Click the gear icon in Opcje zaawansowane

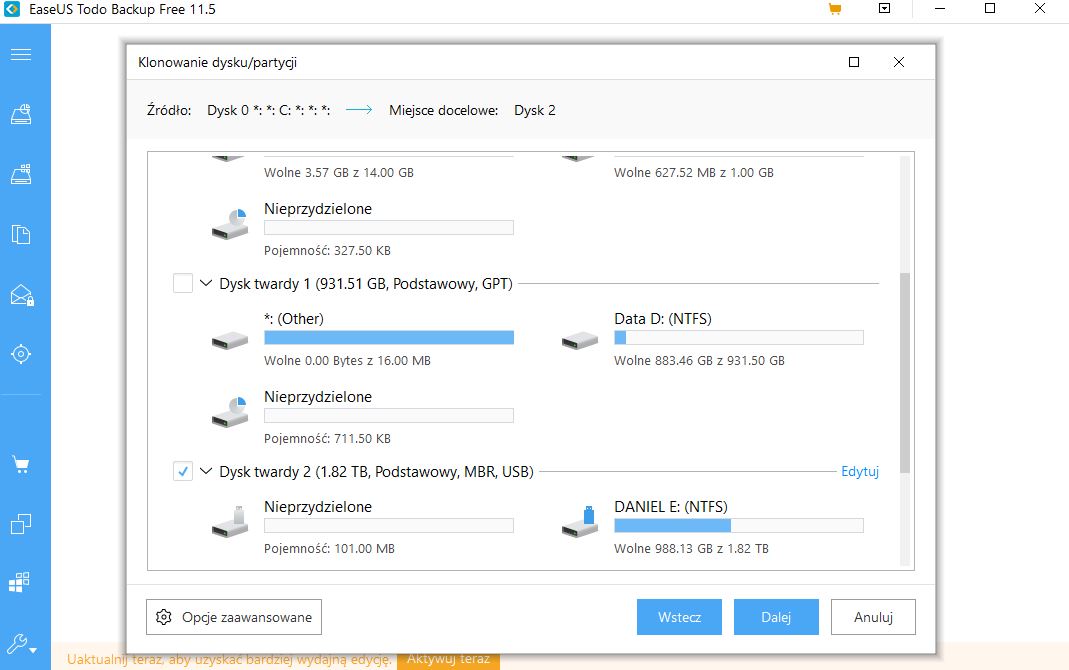[164, 617]
